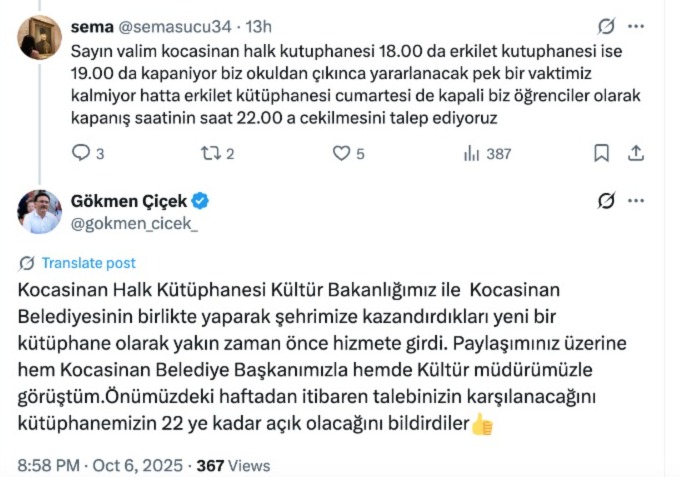Image resolution: width=680 pixels, height=477 pixels.
Task: Reply to sema's tweet
Action: [82, 153]
